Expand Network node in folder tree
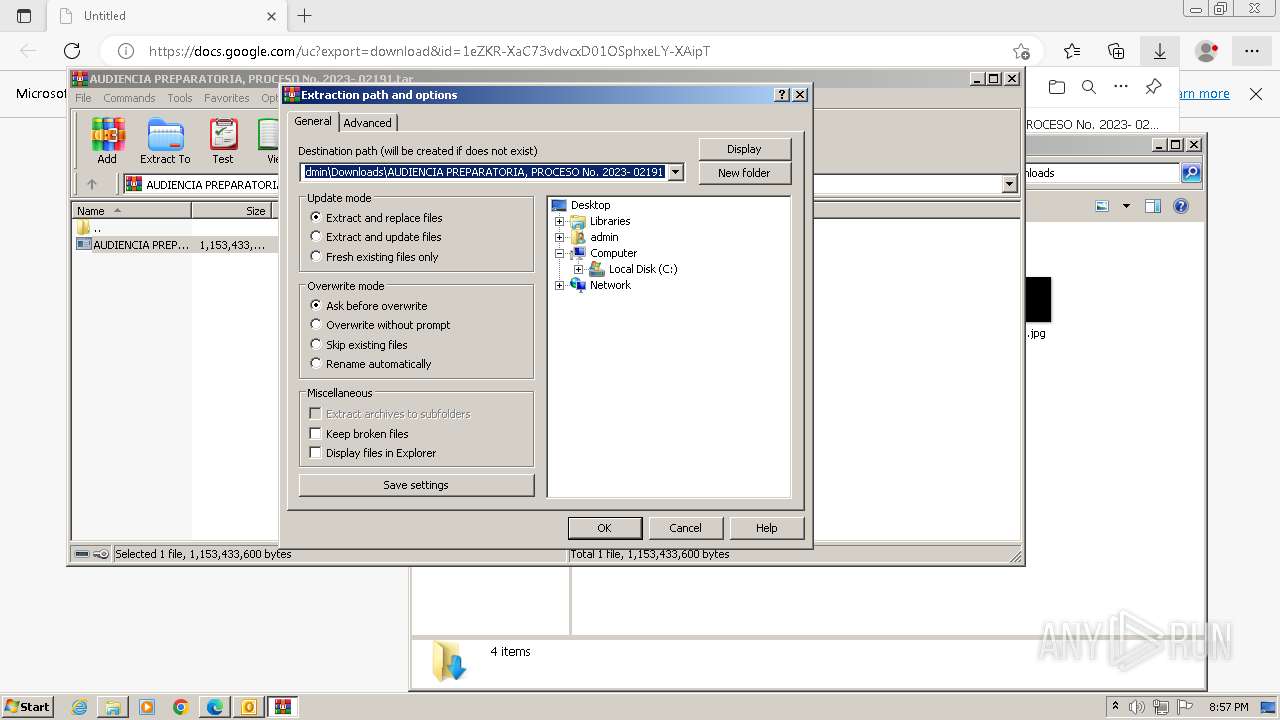This screenshot has width=1280, height=720. tap(560, 285)
